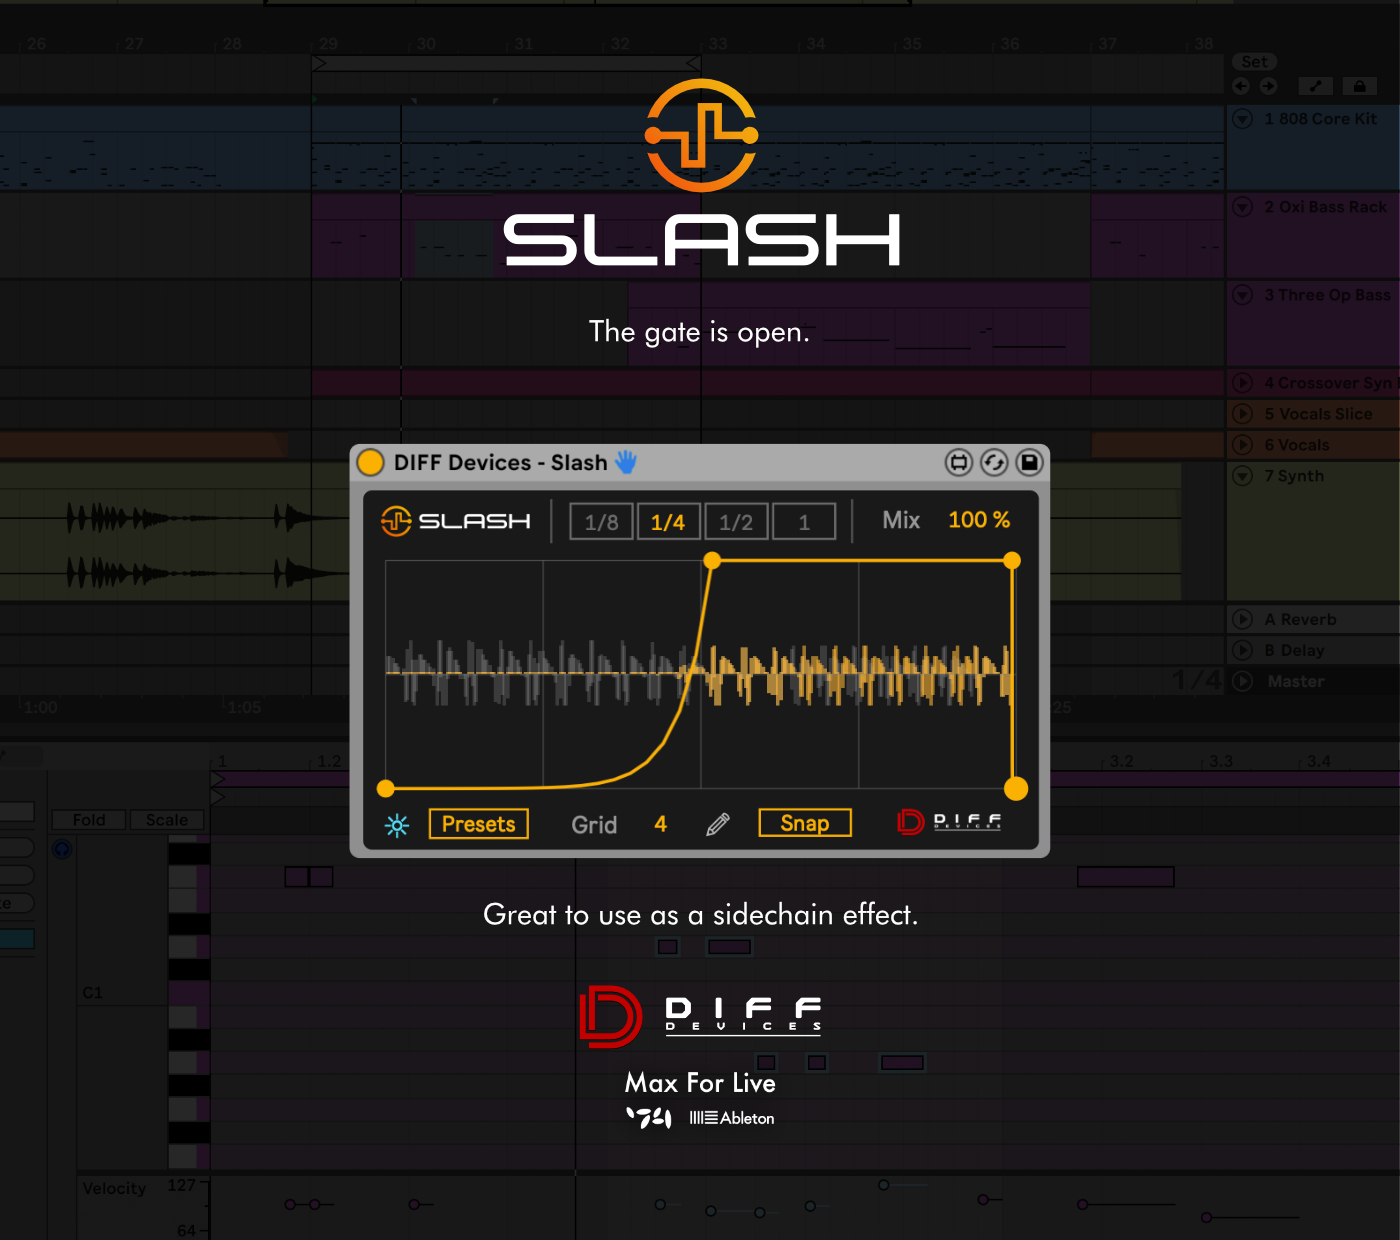Toggle the lock icon above the track list
The height and width of the screenshot is (1240, 1400).
(1359, 86)
